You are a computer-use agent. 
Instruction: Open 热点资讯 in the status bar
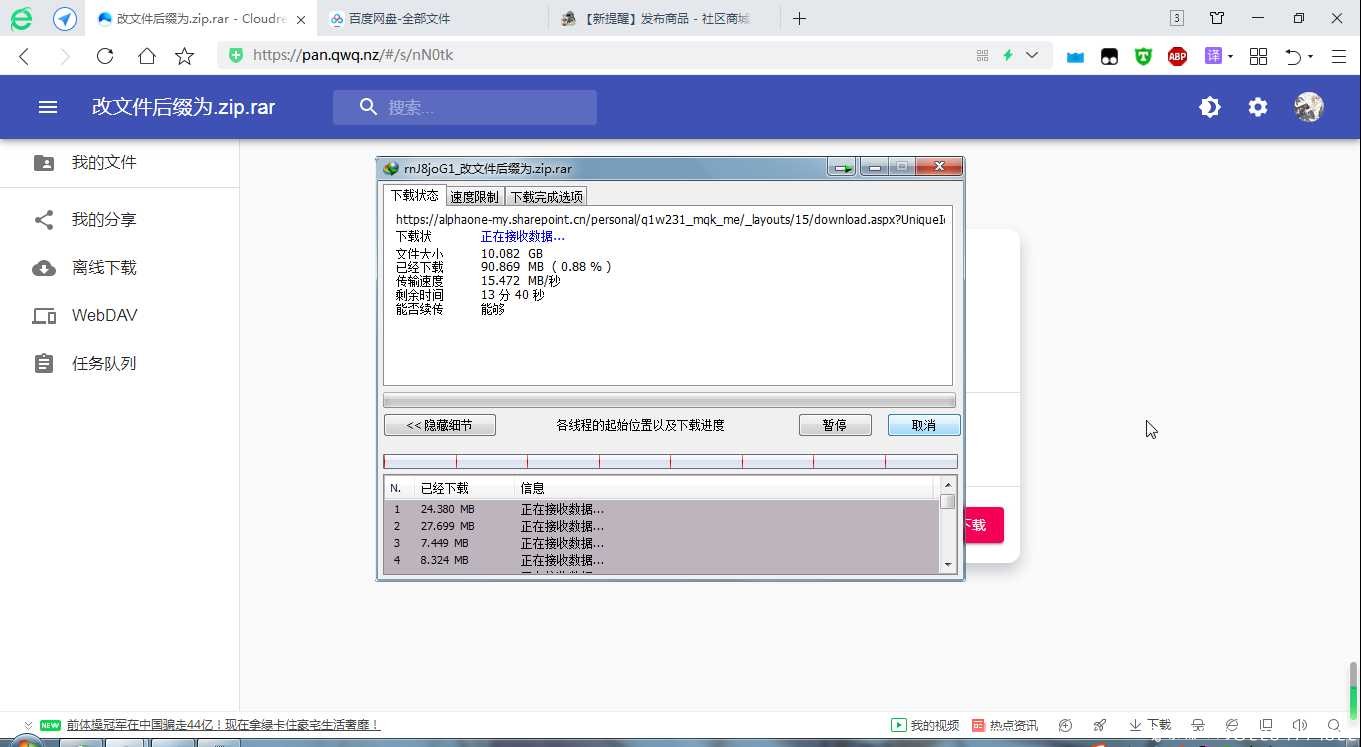point(1005,725)
